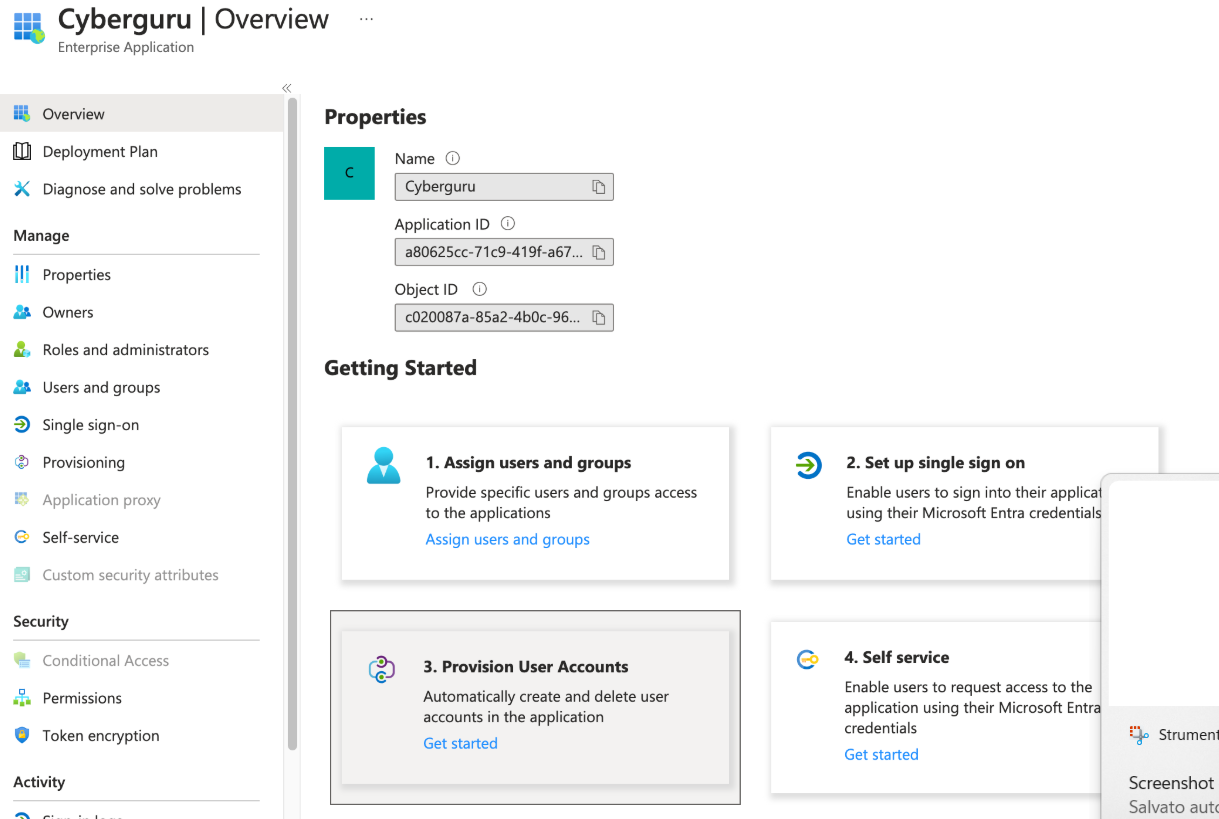Click the Diagnose wrench icon
1219x819 pixels.
point(22,189)
